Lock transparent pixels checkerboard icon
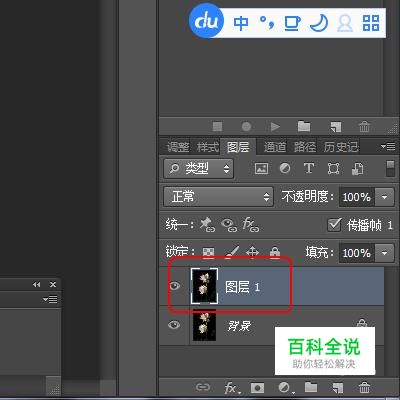The image size is (400, 400). click(209, 253)
